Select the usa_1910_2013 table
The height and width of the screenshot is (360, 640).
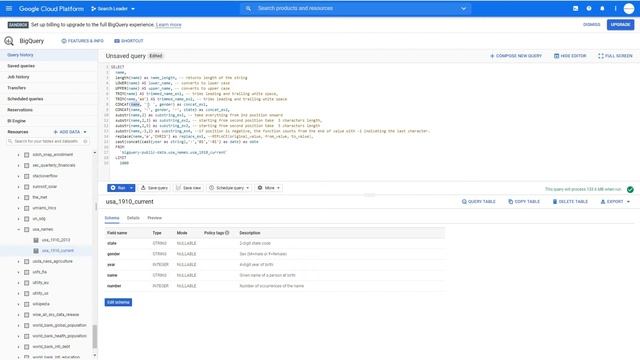[x=56, y=240]
